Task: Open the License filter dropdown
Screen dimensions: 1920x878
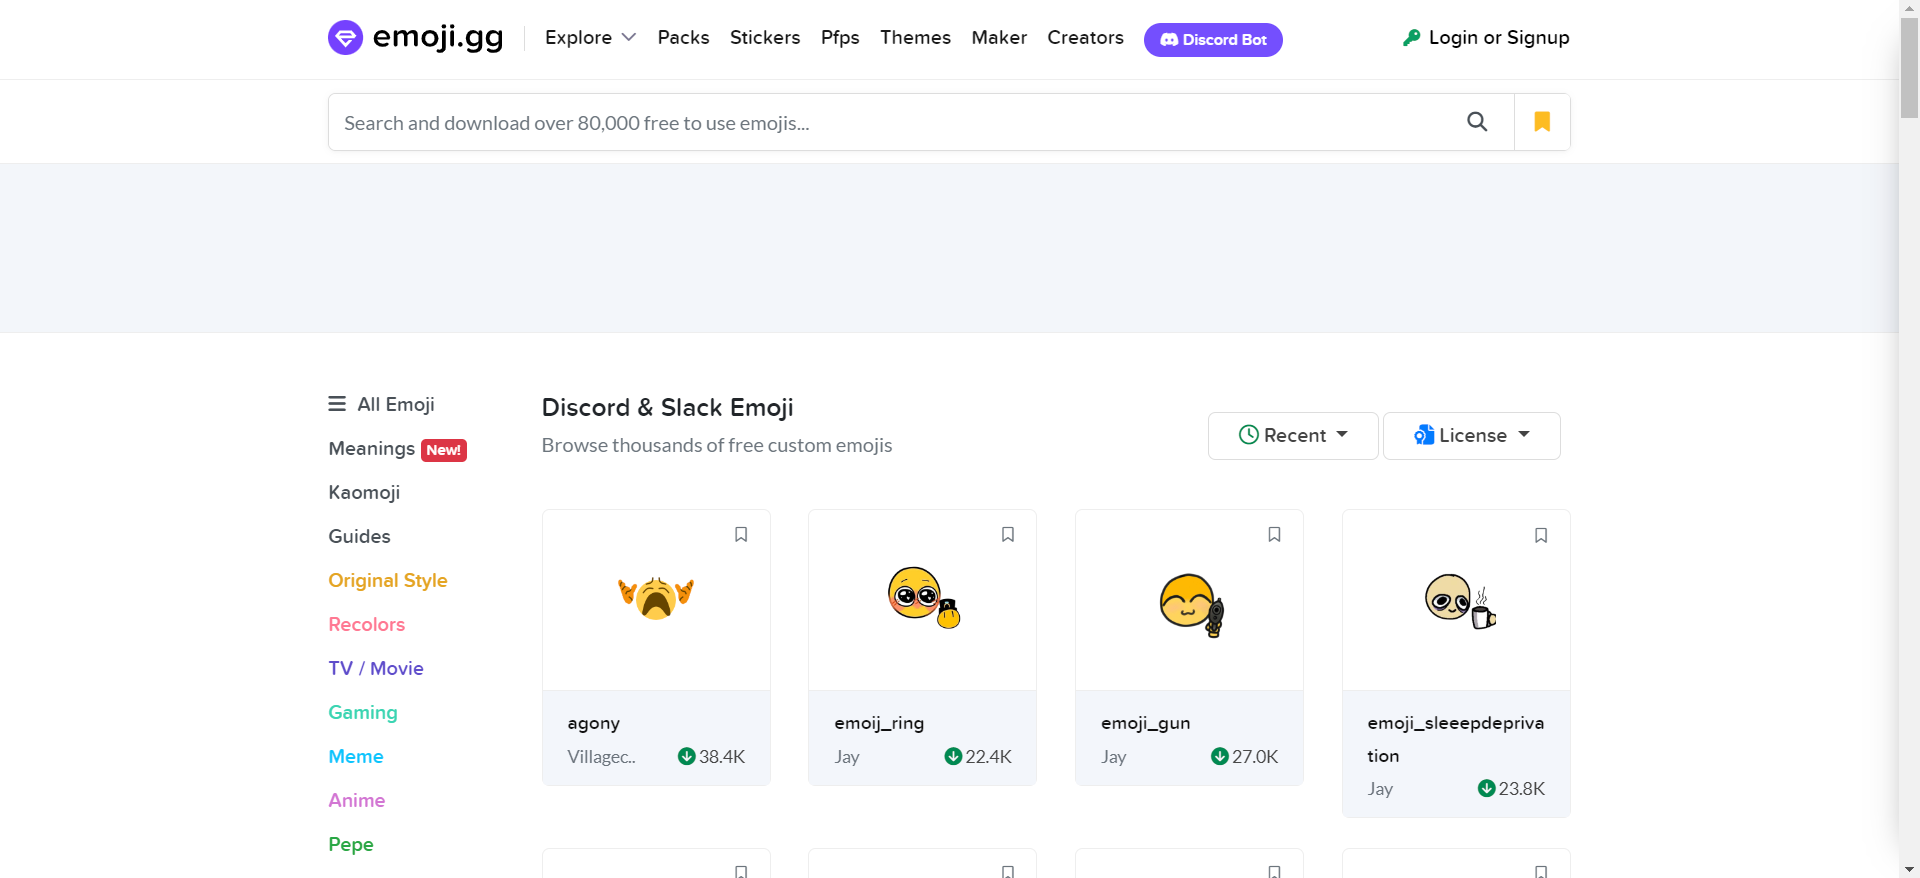Action: 1471,436
